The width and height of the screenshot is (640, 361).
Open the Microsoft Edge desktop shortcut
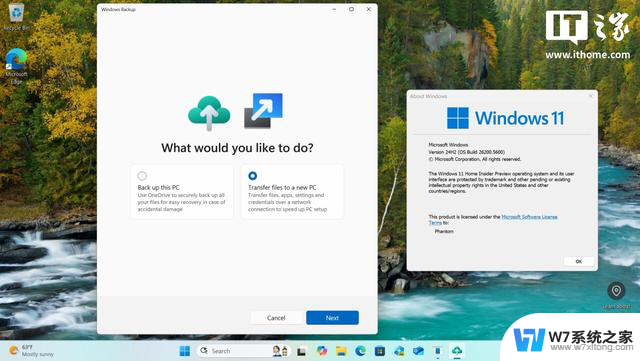[x=16, y=66]
